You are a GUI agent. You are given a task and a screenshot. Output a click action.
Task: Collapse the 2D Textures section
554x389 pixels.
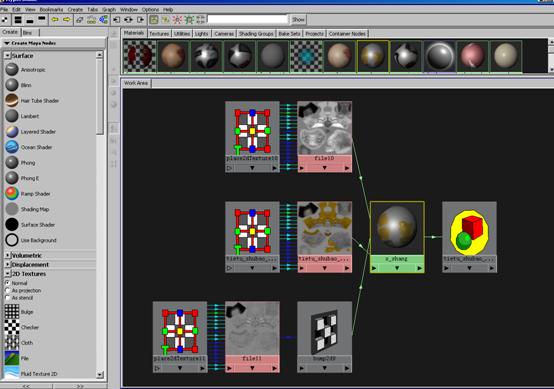click(x=7, y=274)
